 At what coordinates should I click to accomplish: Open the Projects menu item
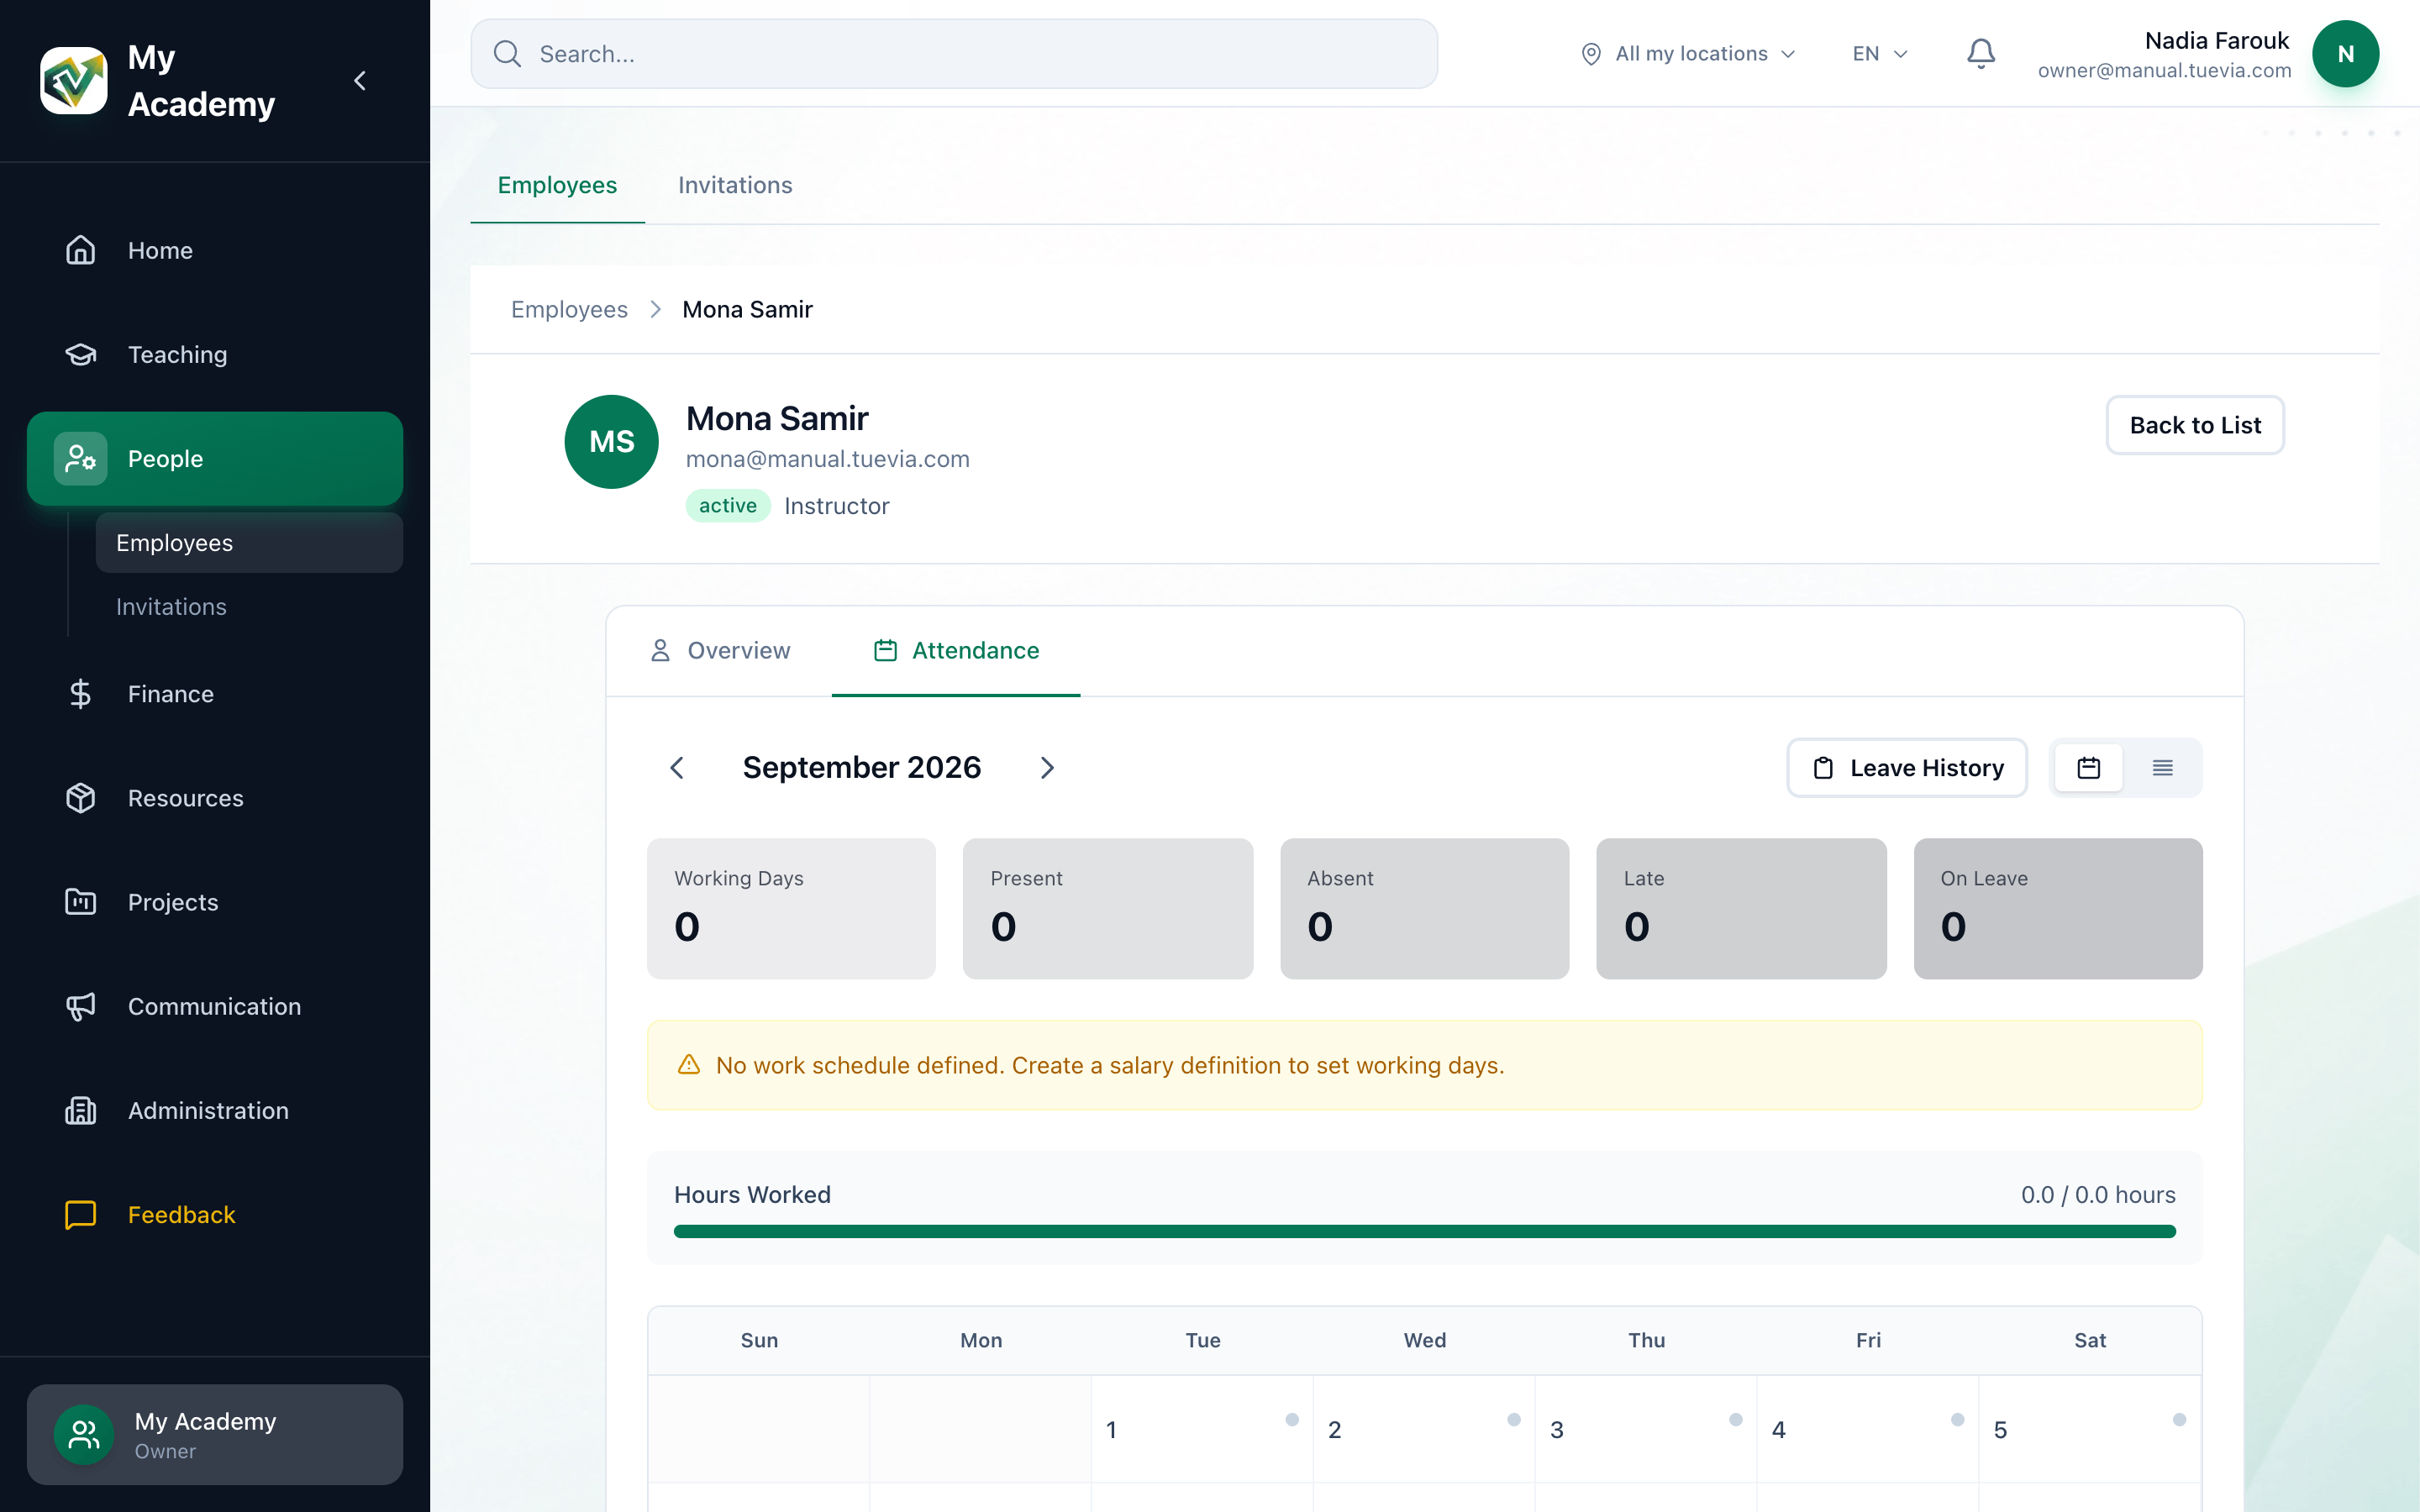(x=215, y=902)
